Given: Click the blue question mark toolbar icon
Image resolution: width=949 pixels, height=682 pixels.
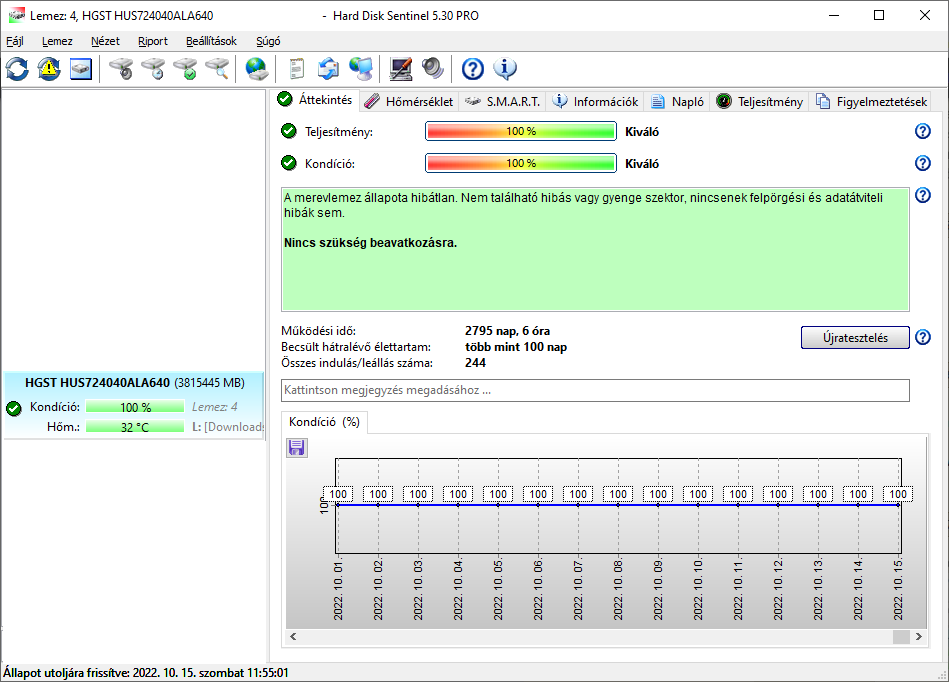Looking at the screenshot, I should pyautogui.click(x=473, y=69).
